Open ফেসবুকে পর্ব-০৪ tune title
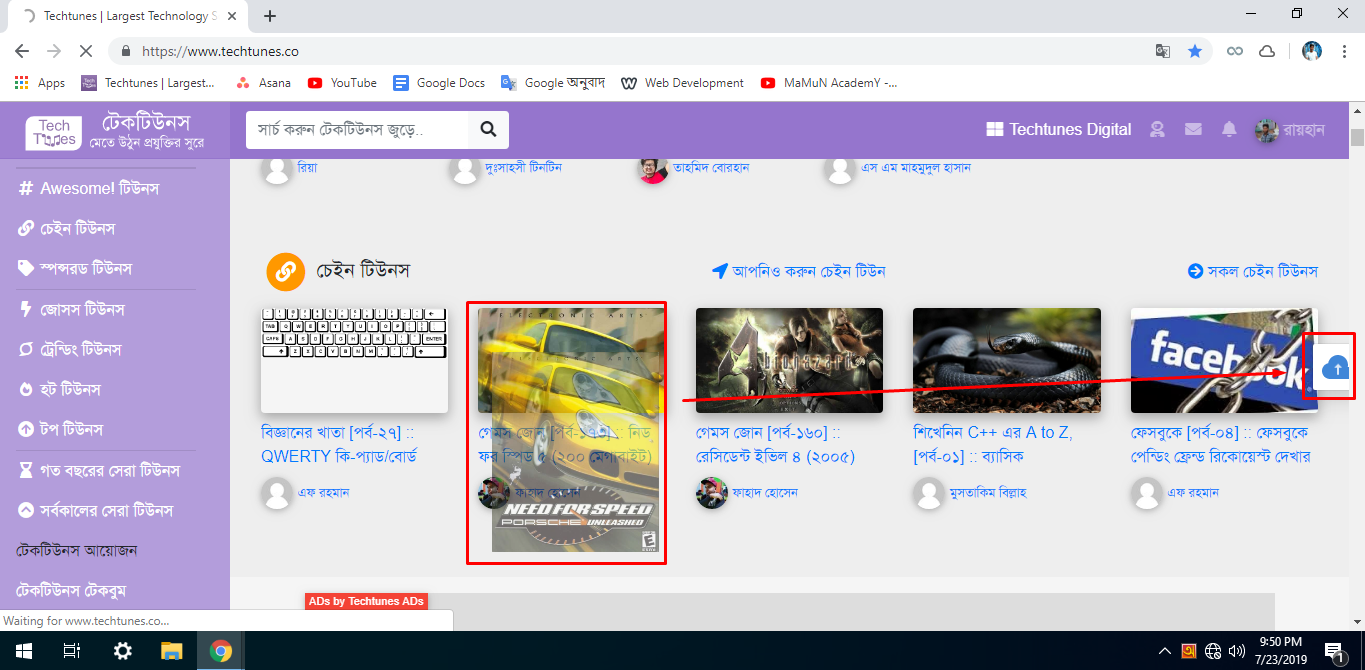Viewport: 1365px width, 670px height. [x=1221, y=445]
